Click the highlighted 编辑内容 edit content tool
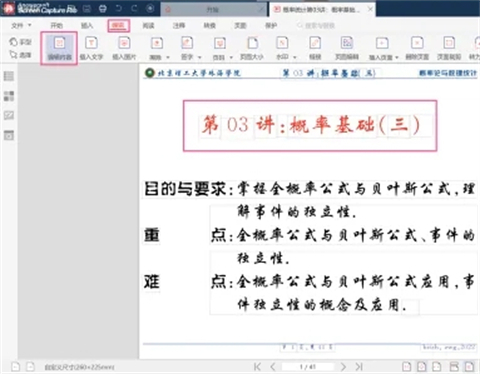This screenshot has width=480, height=374. pyautogui.click(x=59, y=48)
